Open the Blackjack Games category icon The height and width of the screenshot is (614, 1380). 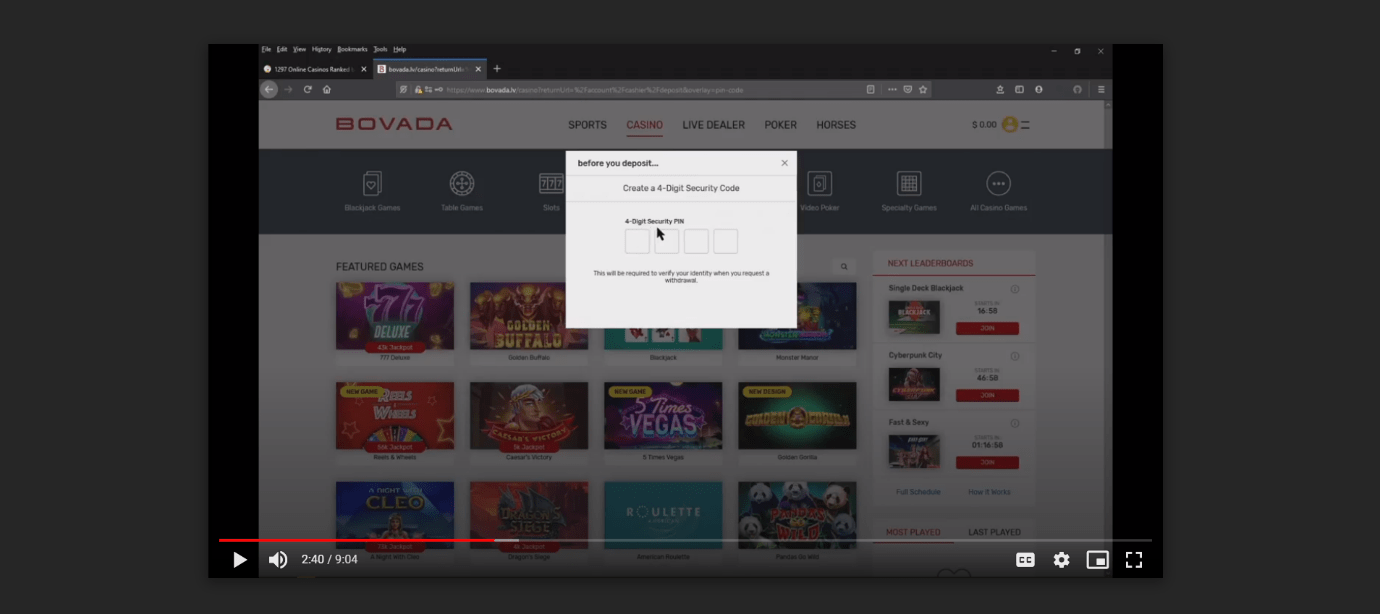coord(372,184)
